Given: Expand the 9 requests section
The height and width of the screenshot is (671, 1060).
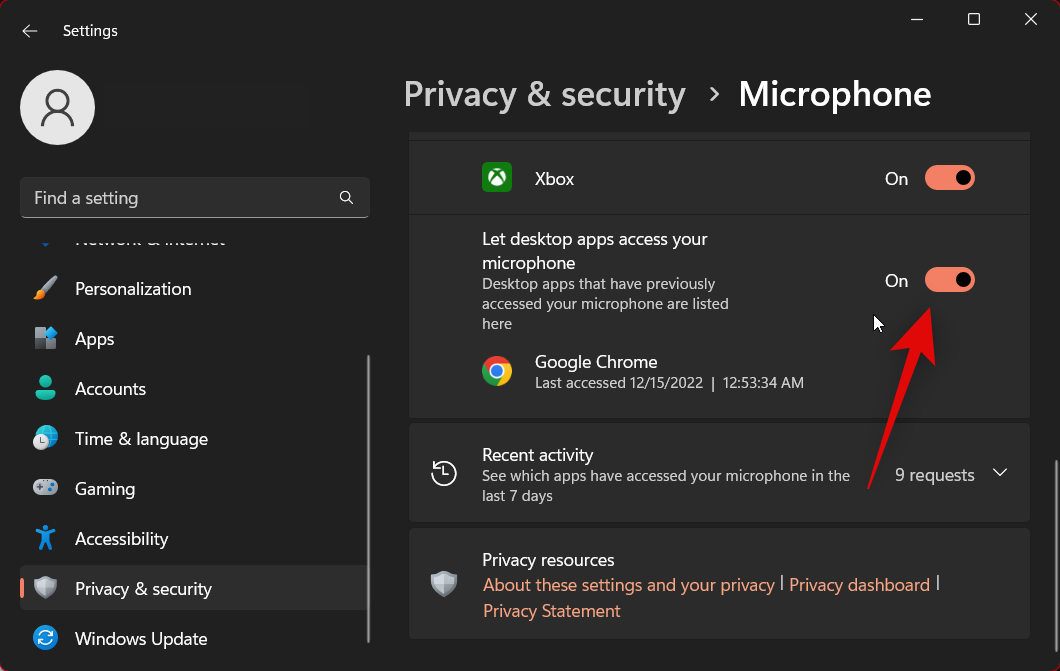Looking at the screenshot, I should [x=934, y=475].
